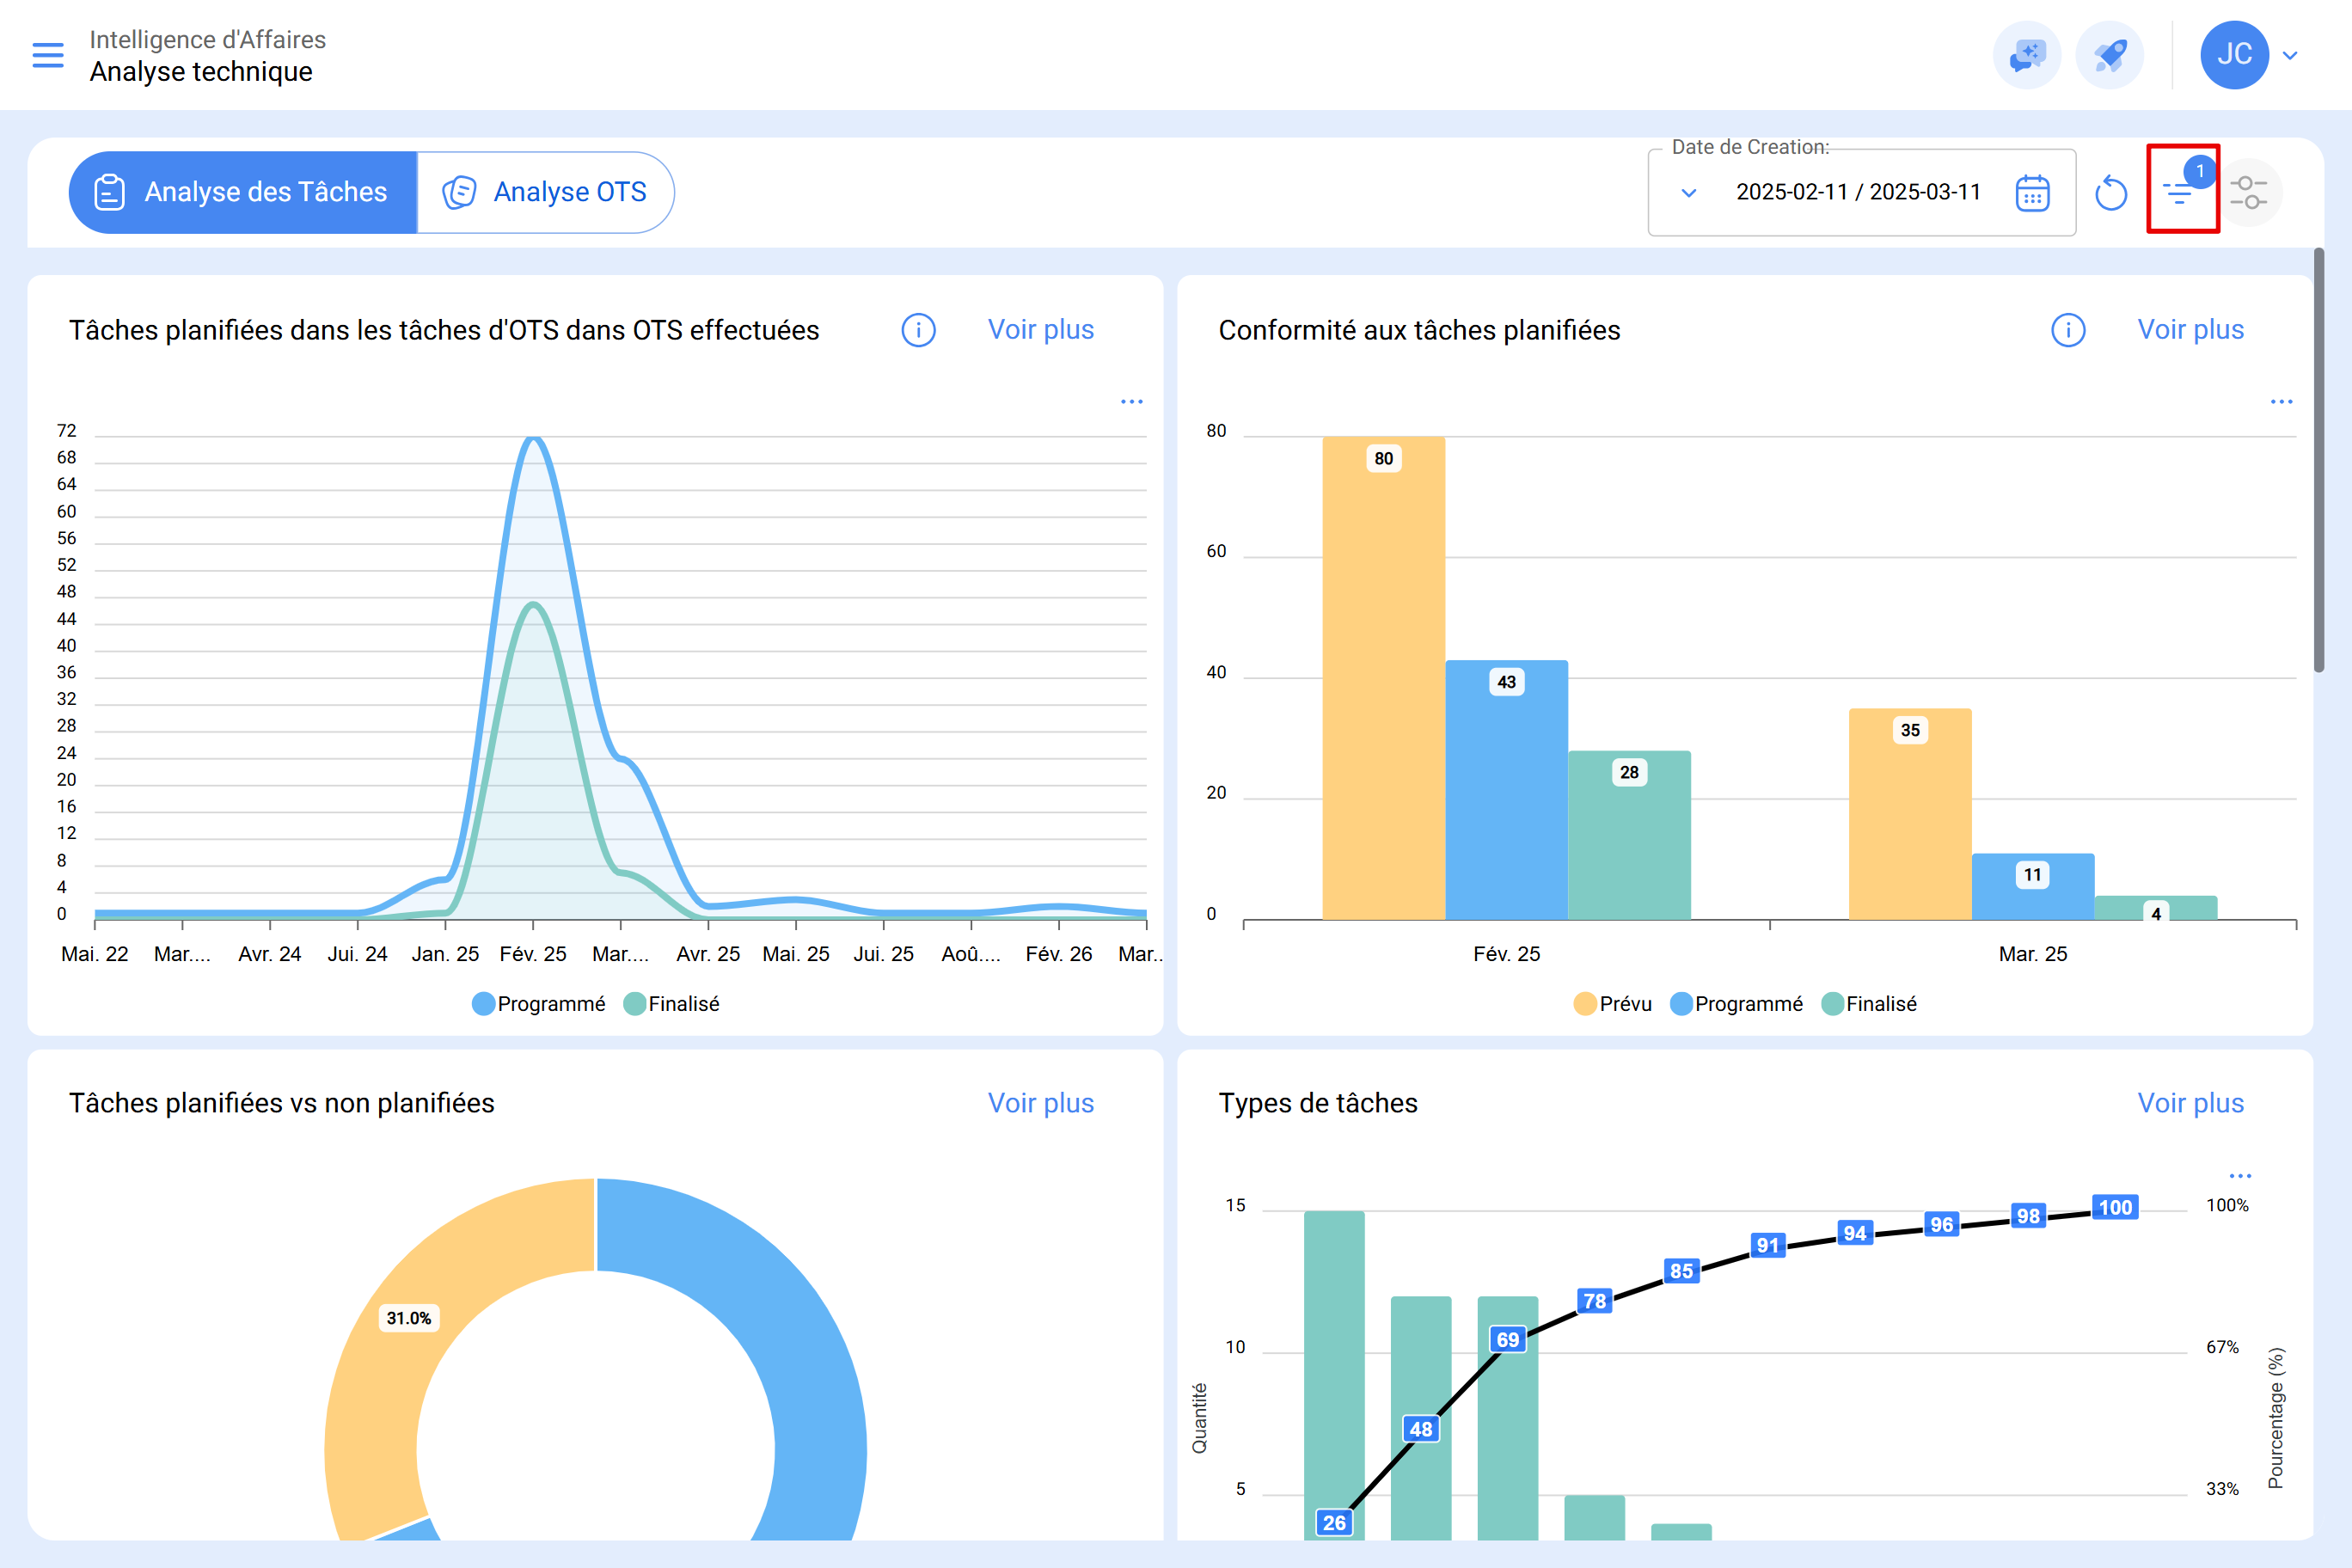Expand the Date de Creation dropdown arrow
This screenshot has height=1568, width=2352.
coord(1689,192)
